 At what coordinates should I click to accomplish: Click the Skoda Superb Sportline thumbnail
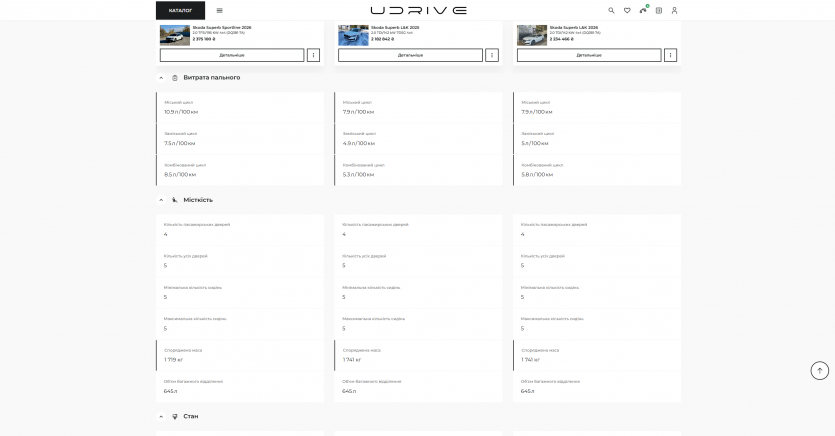pos(175,35)
